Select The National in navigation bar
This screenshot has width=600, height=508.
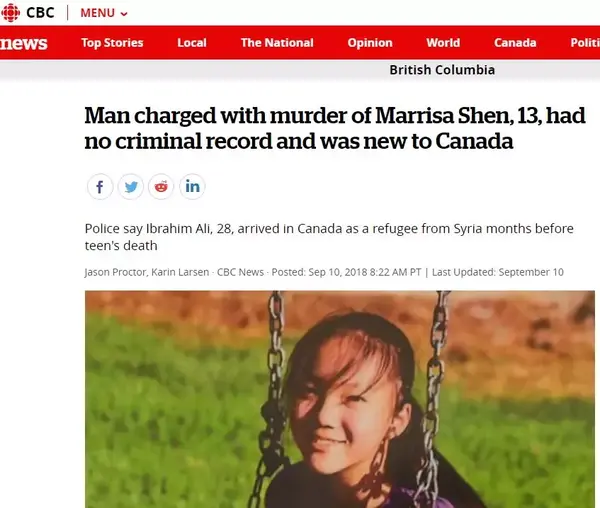pyautogui.click(x=277, y=42)
